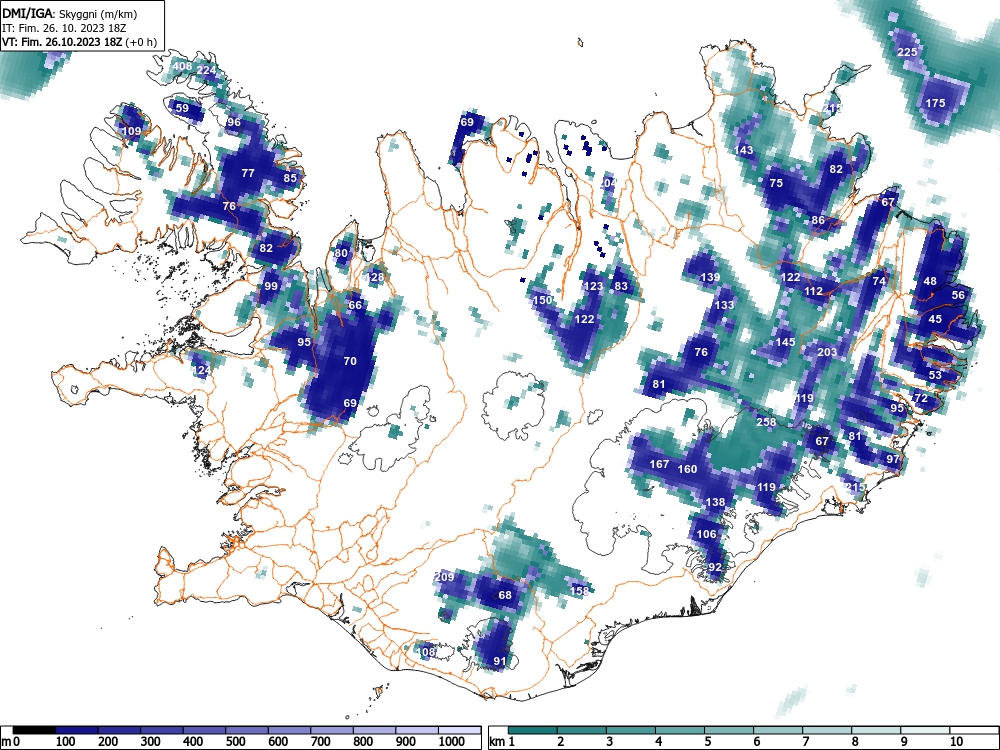
Task: Click the map value '53'
Action: click(935, 375)
